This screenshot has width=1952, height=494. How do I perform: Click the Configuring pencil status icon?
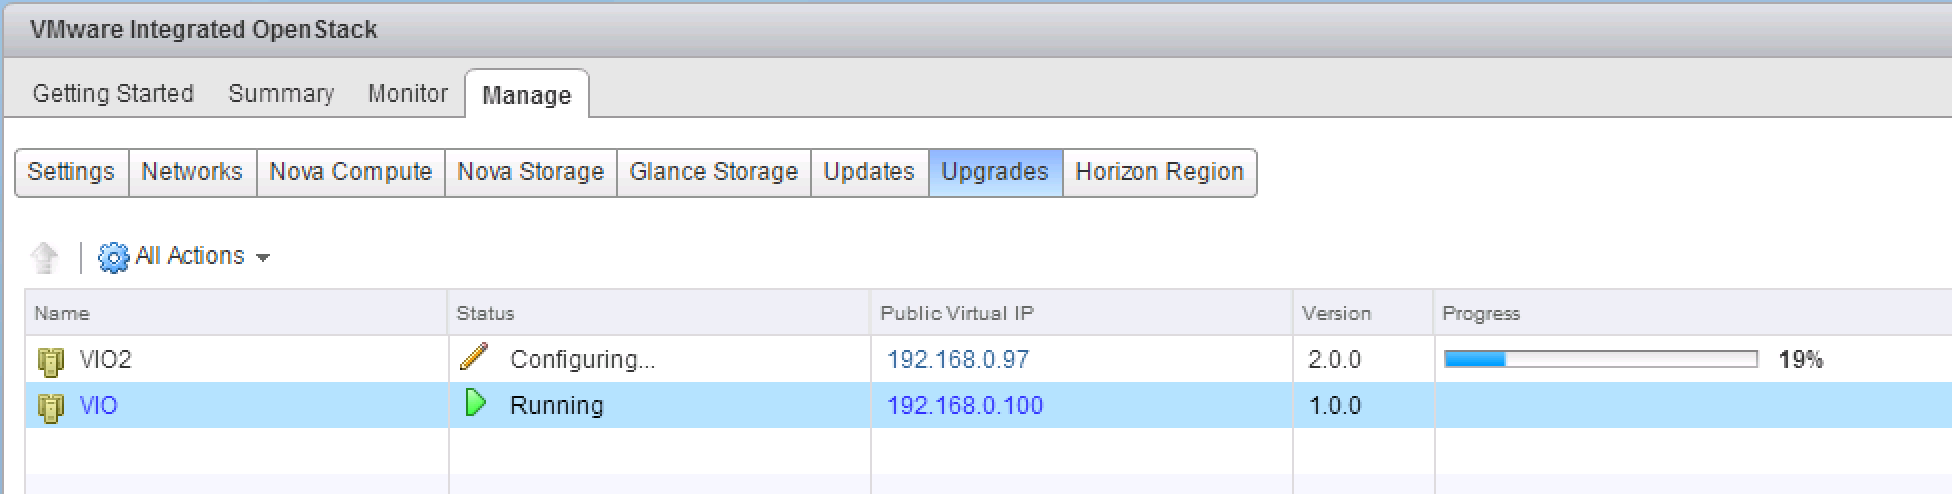click(474, 357)
